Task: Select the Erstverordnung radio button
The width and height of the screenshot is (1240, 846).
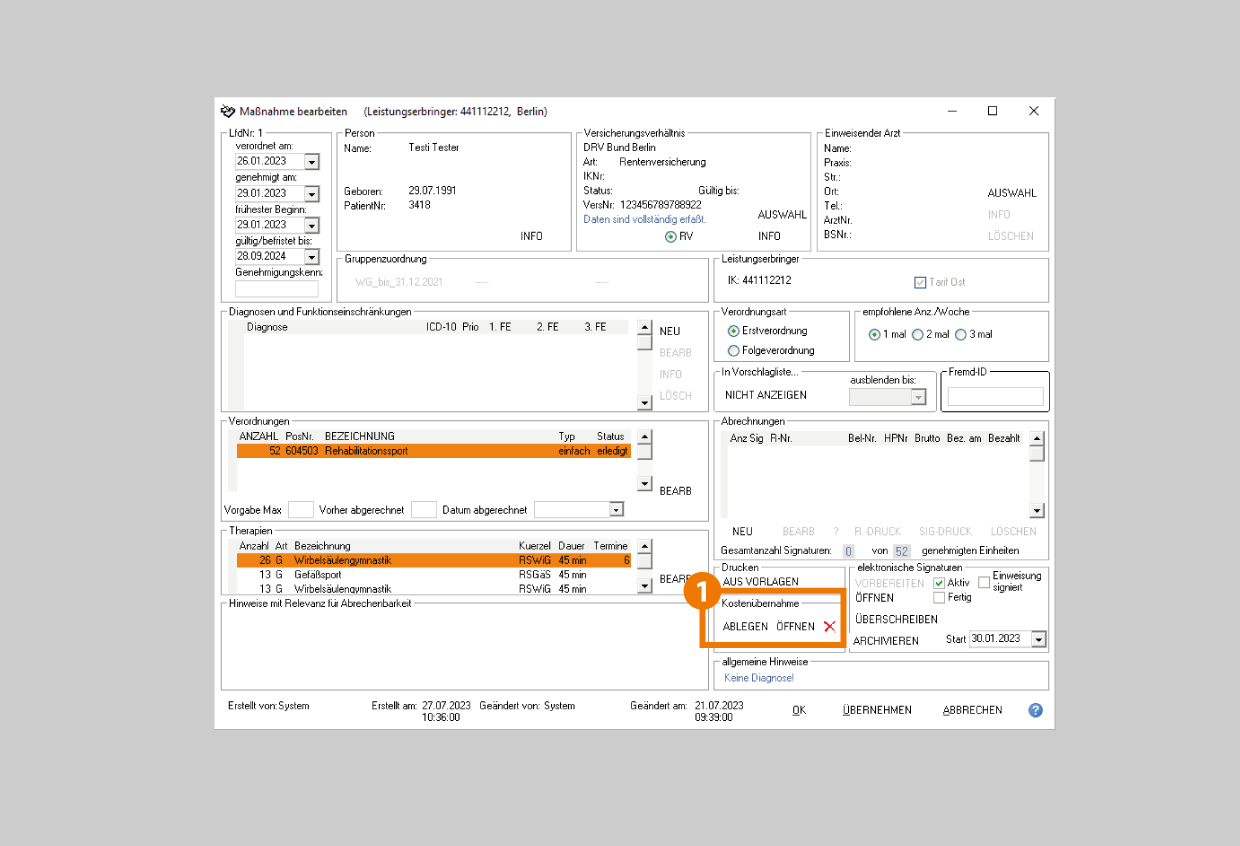Action: (x=734, y=331)
